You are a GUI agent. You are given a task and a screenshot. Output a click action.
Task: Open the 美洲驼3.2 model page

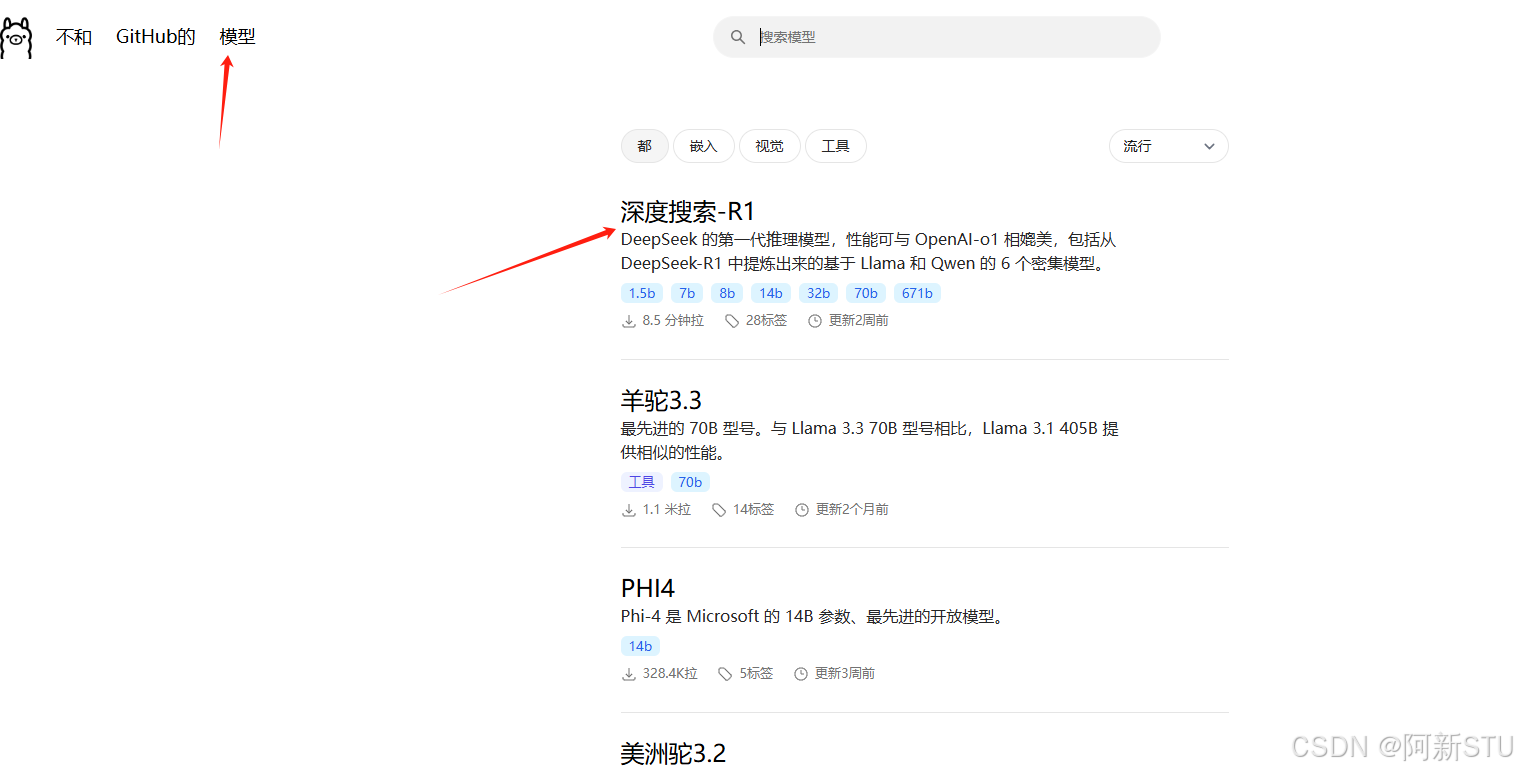673,753
